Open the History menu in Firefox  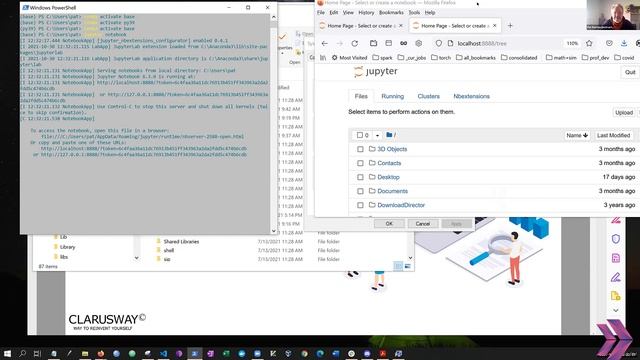coord(366,13)
